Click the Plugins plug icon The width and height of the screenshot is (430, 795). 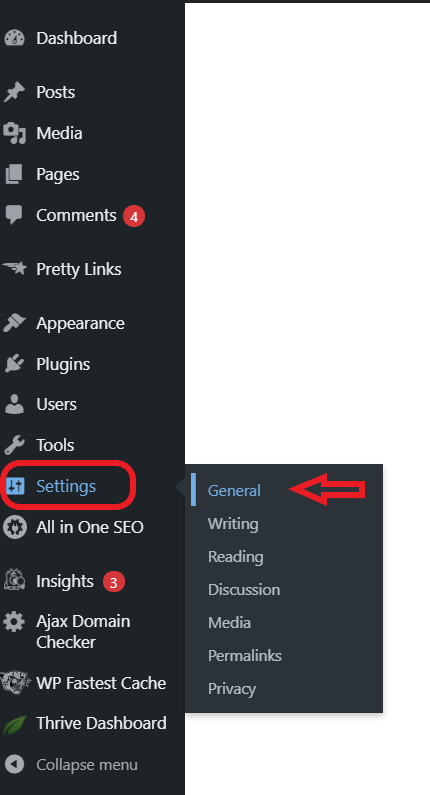point(14,364)
